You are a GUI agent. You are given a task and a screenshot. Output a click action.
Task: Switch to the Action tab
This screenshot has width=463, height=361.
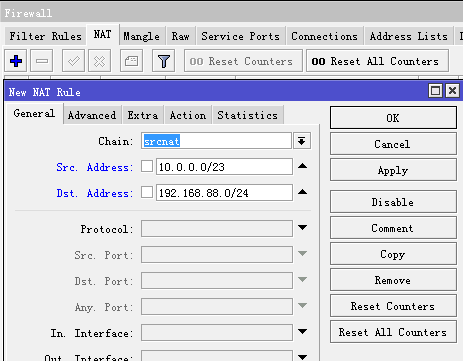[x=188, y=115]
